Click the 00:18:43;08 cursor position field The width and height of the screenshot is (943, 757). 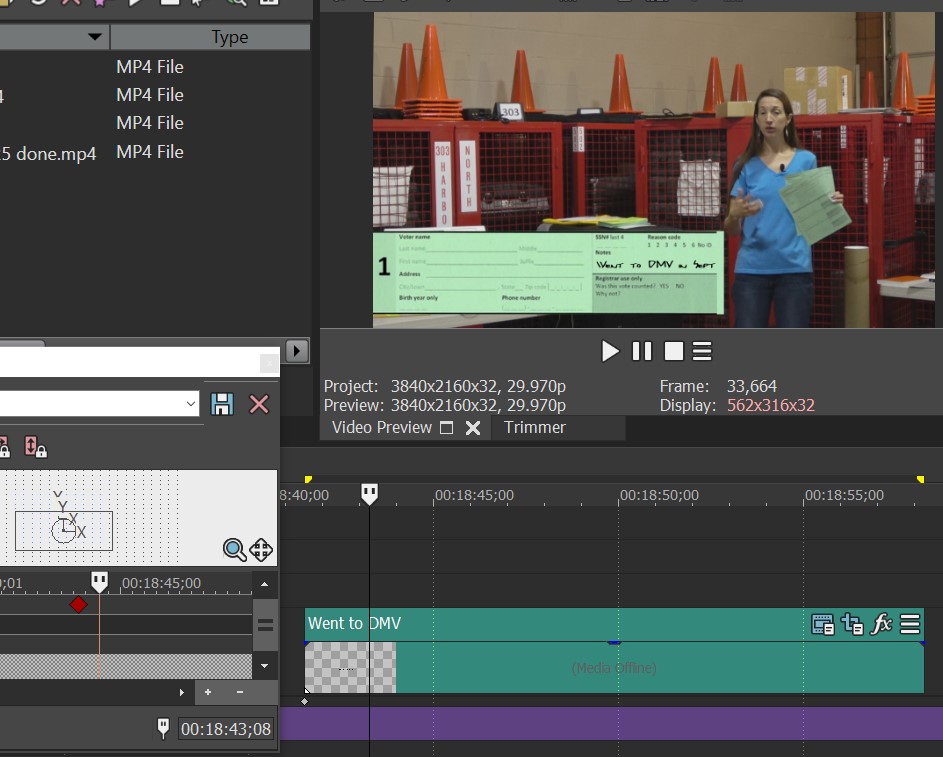(226, 729)
